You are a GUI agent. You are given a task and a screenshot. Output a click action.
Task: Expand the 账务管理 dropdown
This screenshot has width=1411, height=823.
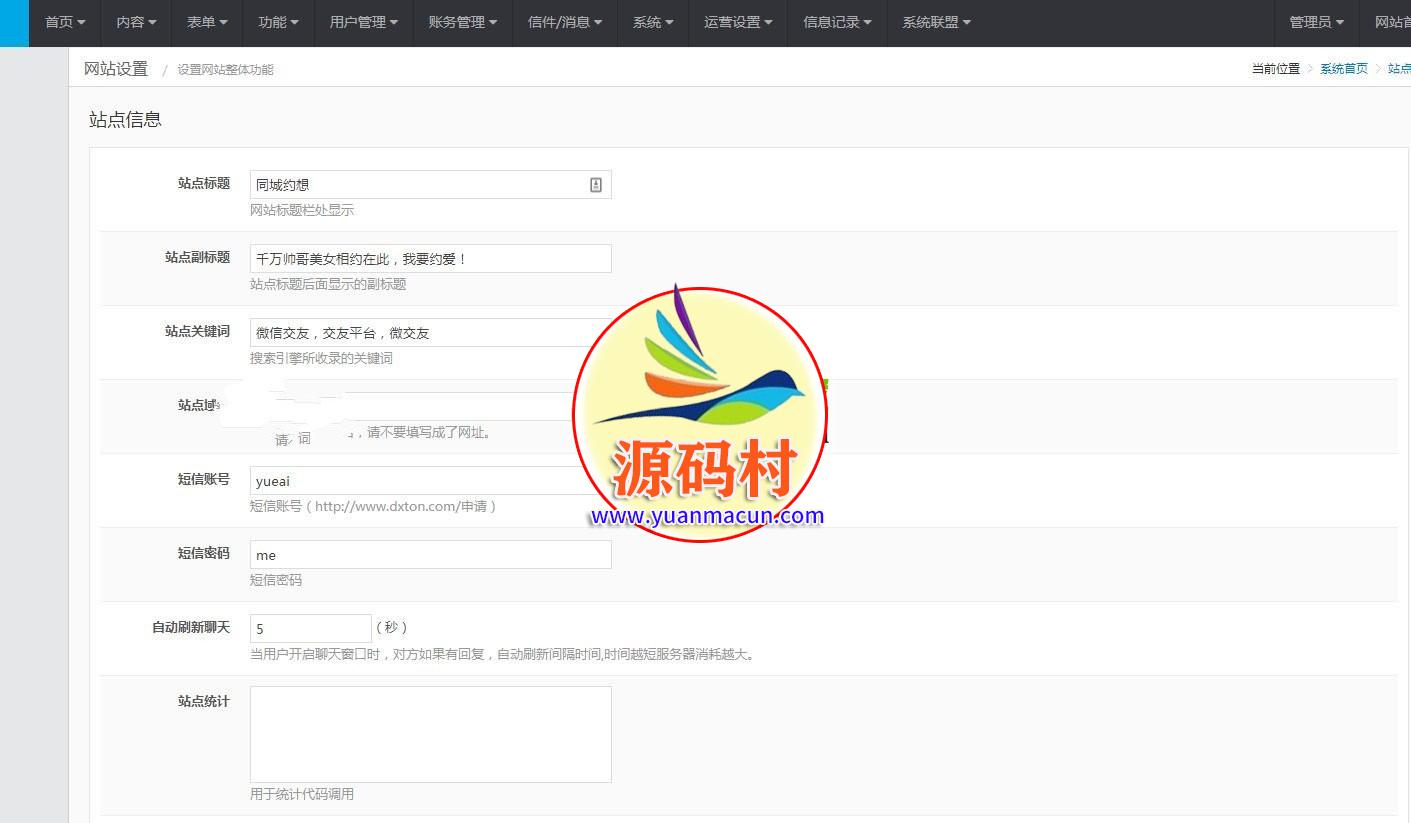click(462, 22)
